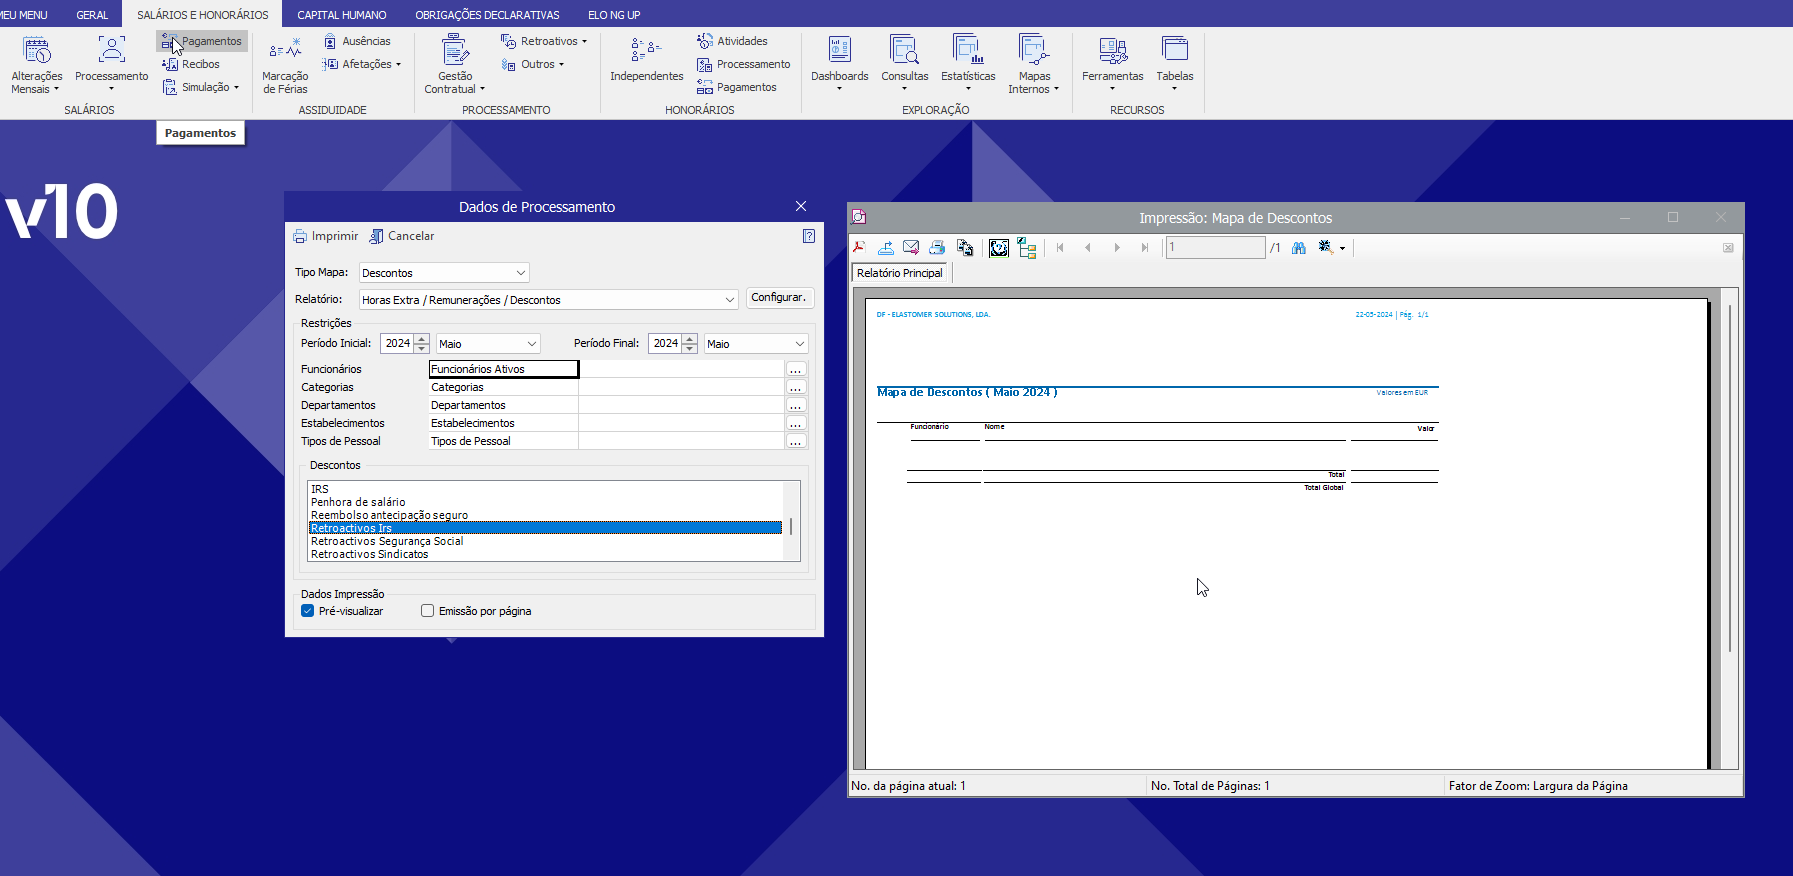The width and height of the screenshot is (1793, 876).
Task: Select Retroactivos Segurança Social in list
Action: [x=387, y=541]
